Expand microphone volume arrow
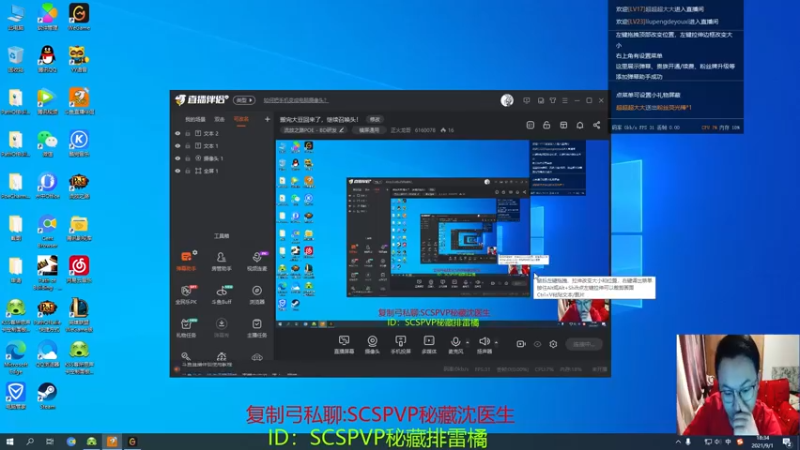Screen dimensions: 800x450 tap(467, 343)
